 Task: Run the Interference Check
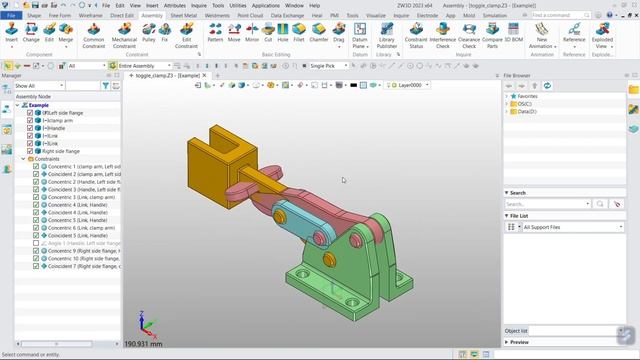[x=442, y=35]
